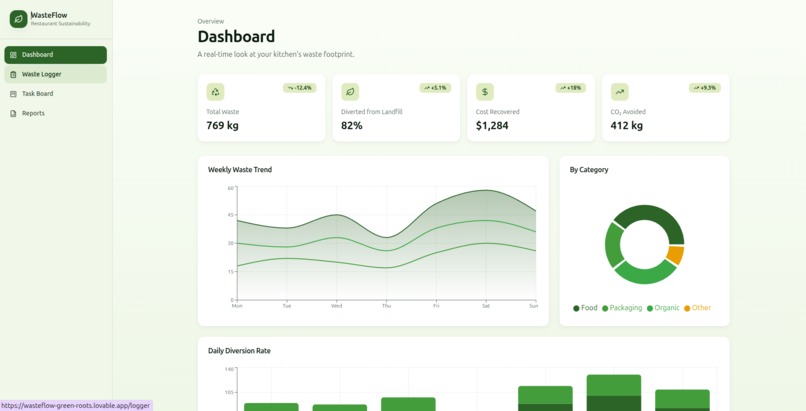Image resolution: width=806 pixels, height=411 pixels.
Task: Click the Dashboard page heading
Action: tap(236, 36)
